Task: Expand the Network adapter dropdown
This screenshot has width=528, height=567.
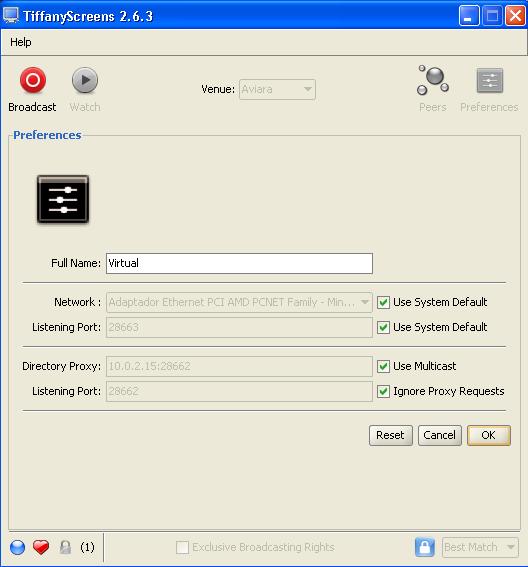Action: tap(239, 302)
